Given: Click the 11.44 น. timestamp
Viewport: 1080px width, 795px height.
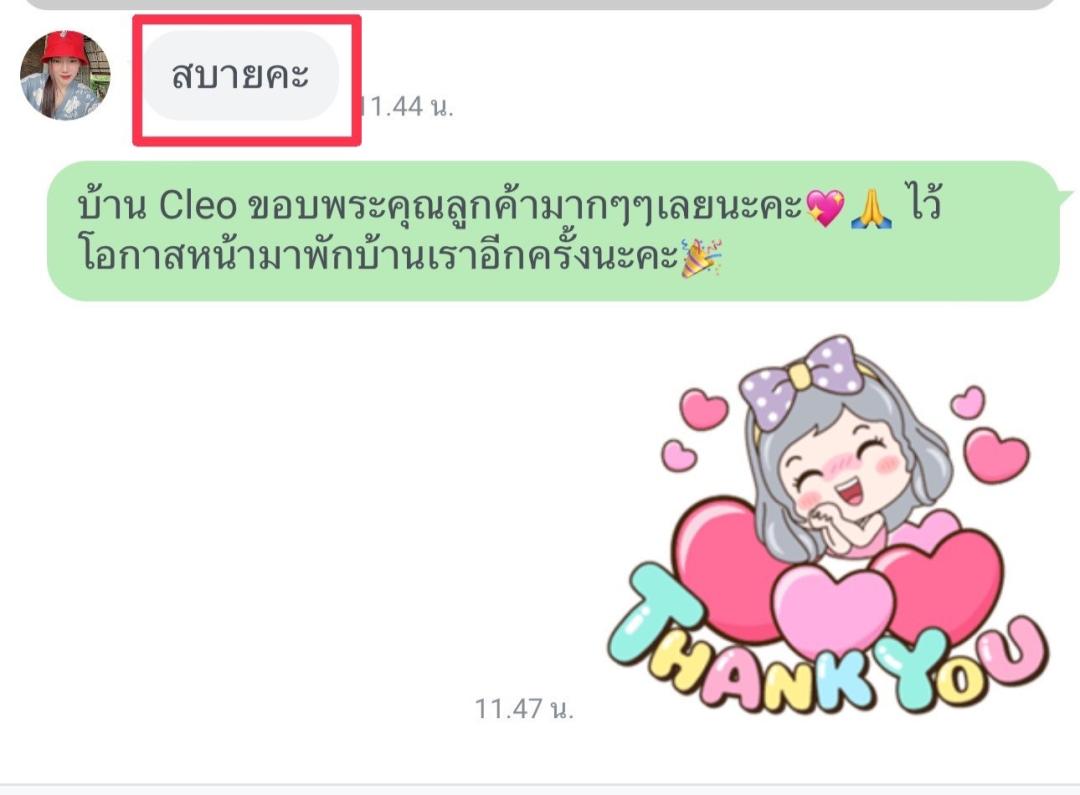Looking at the screenshot, I should 406,107.
